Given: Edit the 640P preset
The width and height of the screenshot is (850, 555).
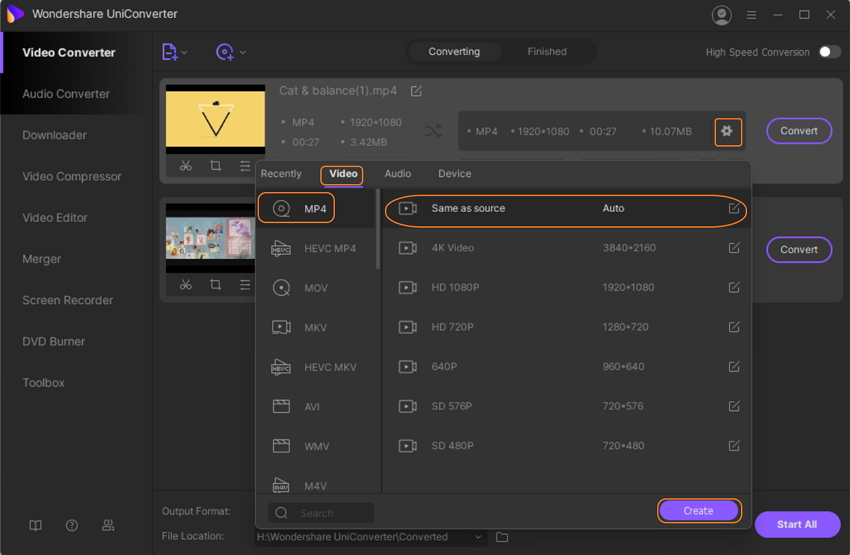Looking at the screenshot, I should 734,366.
